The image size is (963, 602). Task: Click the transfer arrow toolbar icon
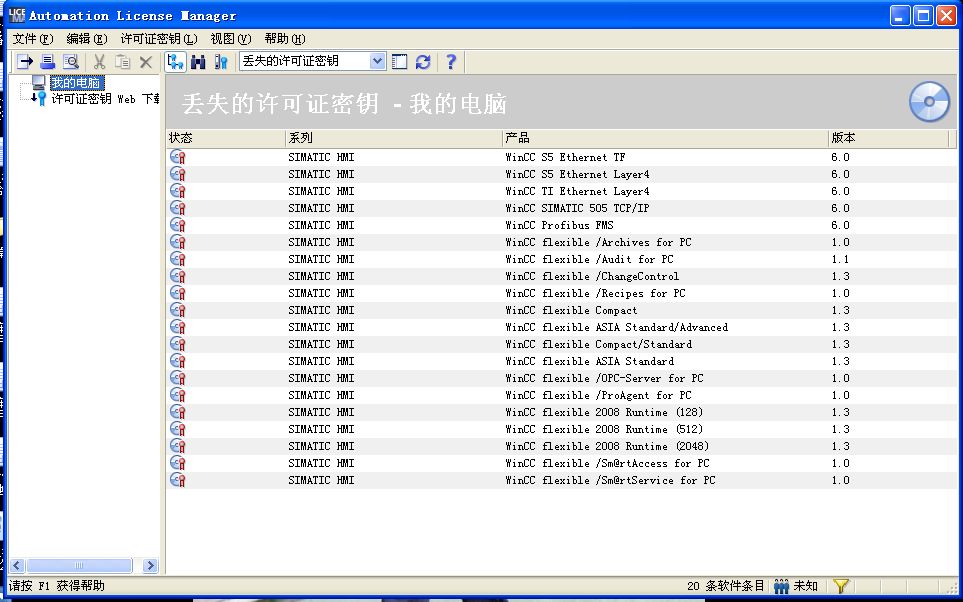coord(25,61)
